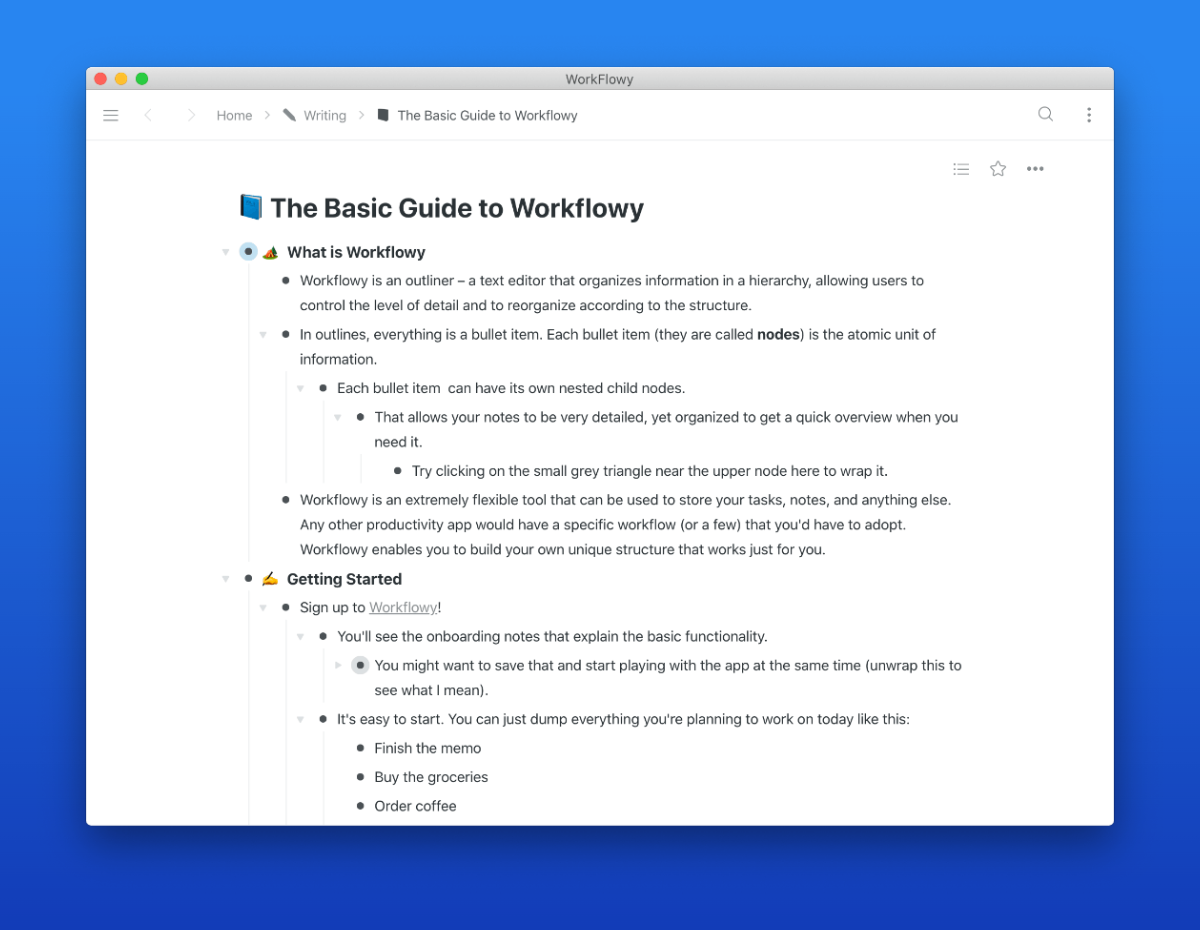Click the grey bullet of 'You might want to save'
Image resolution: width=1200 pixels, height=930 pixels.
point(360,665)
